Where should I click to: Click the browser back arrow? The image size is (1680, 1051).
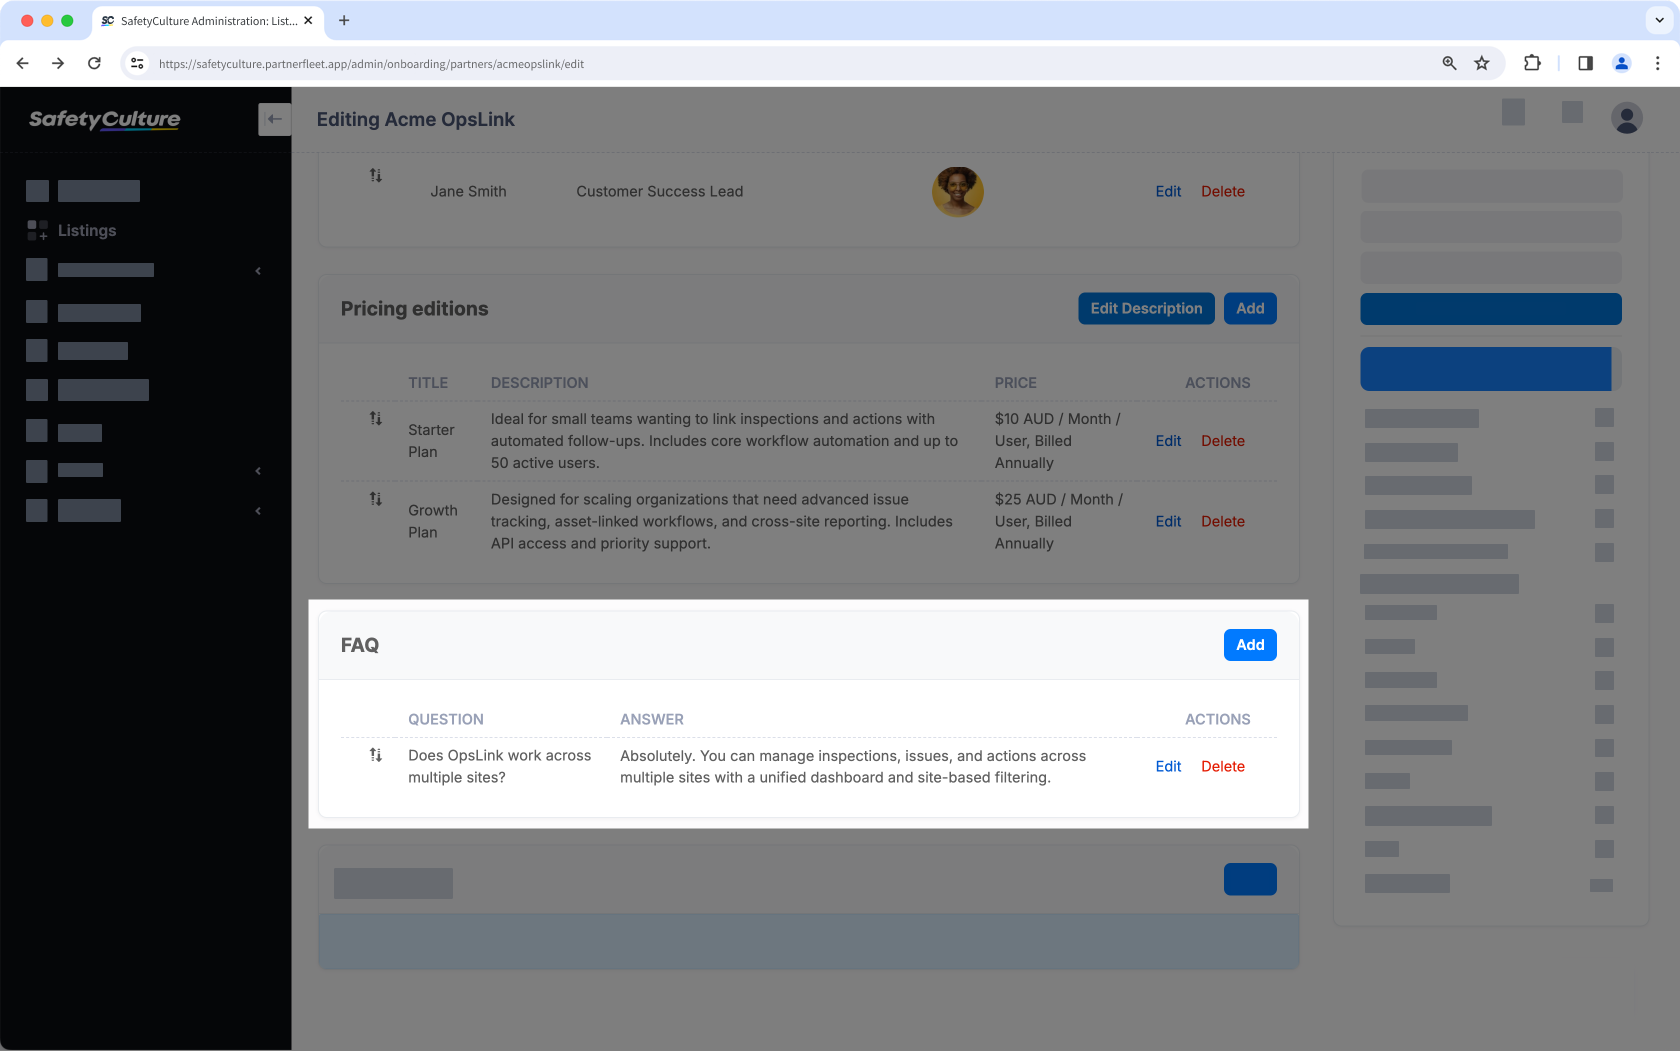(x=22, y=63)
